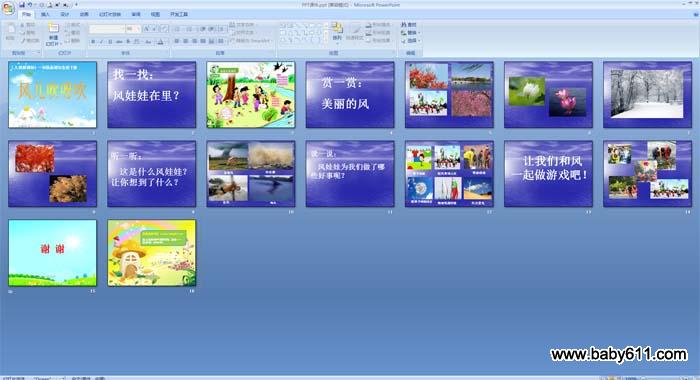Open the Select (选择) dropdown in the editing group
This screenshot has width=700, height=380.
[409, 41]
